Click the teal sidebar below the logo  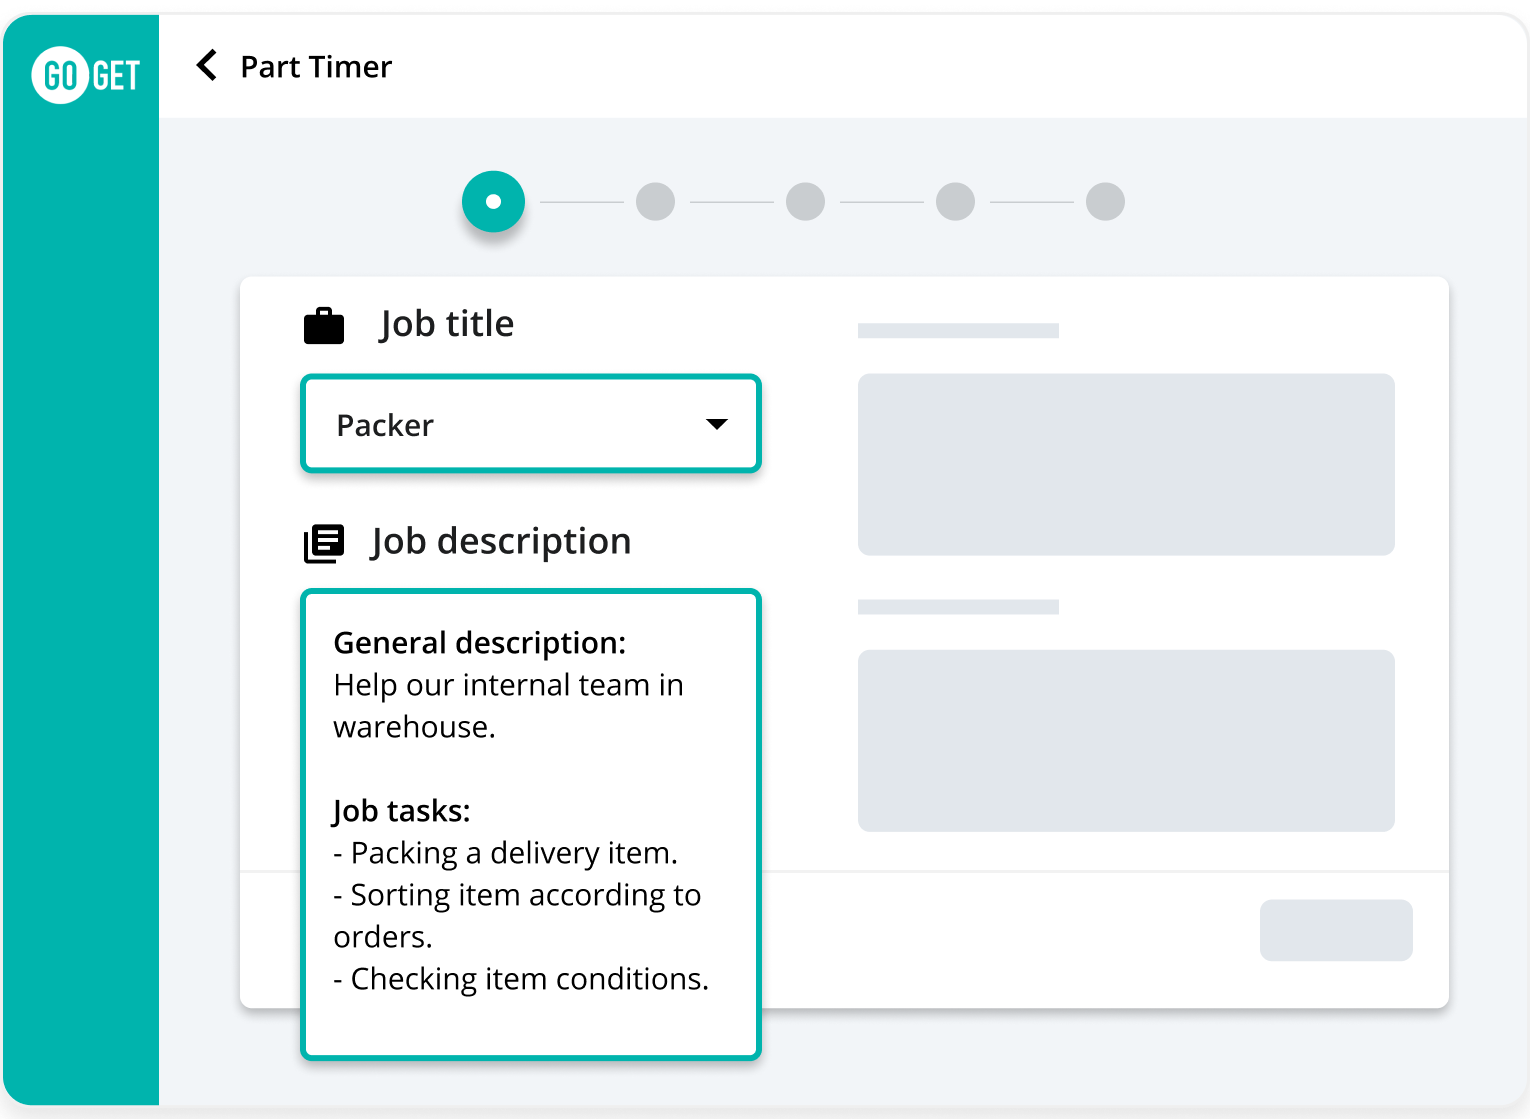pos(81,600)
